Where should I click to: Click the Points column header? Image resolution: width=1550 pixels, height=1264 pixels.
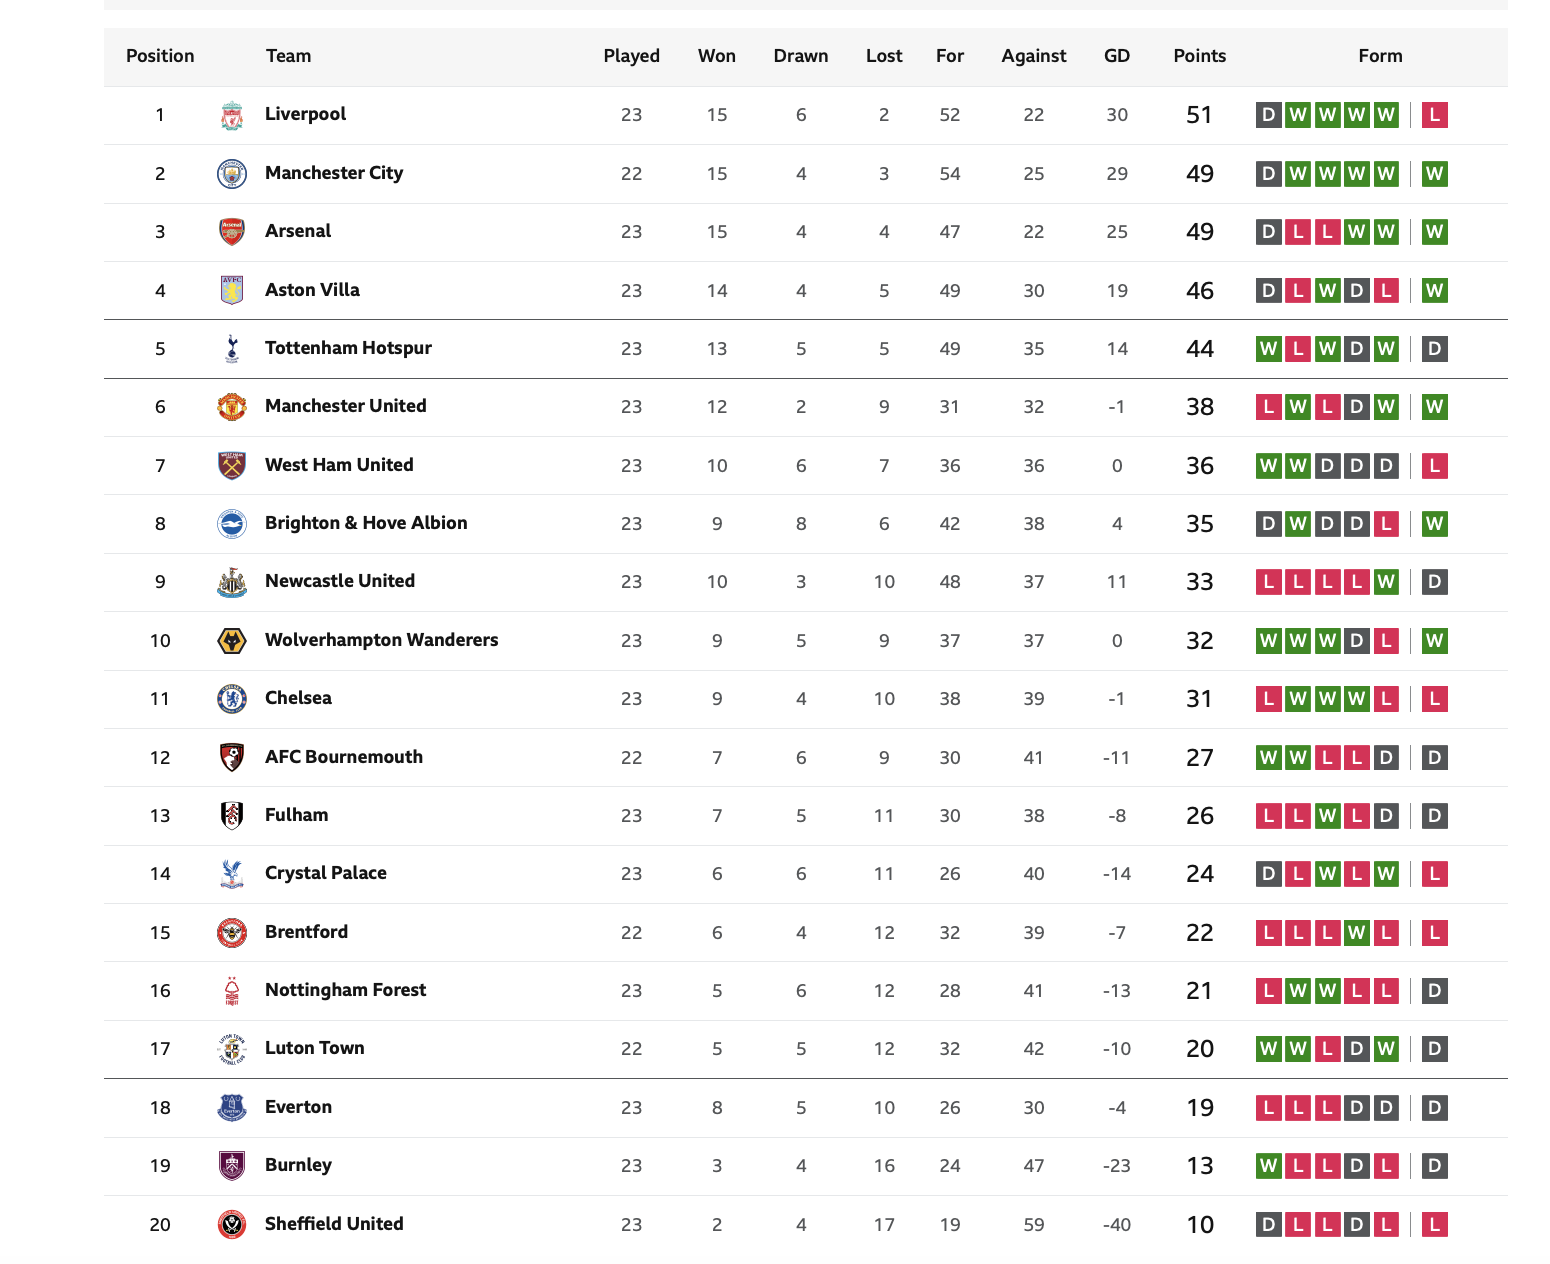pos(1199,56)
